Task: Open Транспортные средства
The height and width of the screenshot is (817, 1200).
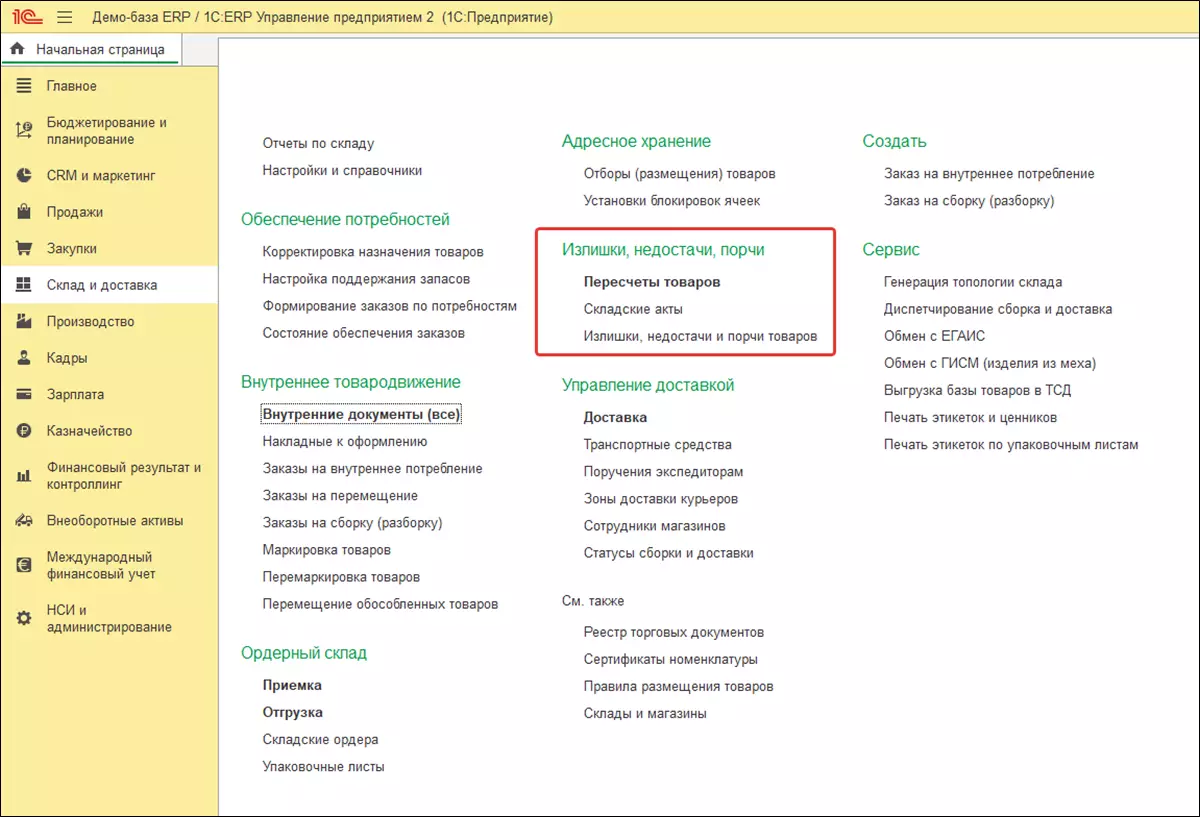Action: point(657,445)
